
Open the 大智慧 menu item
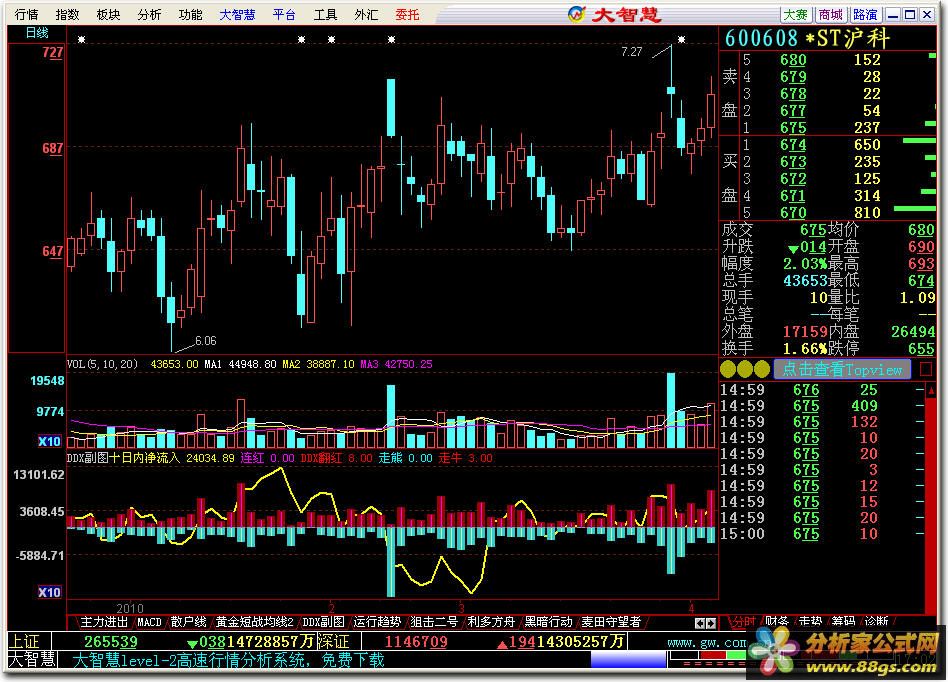pos(238,14)
